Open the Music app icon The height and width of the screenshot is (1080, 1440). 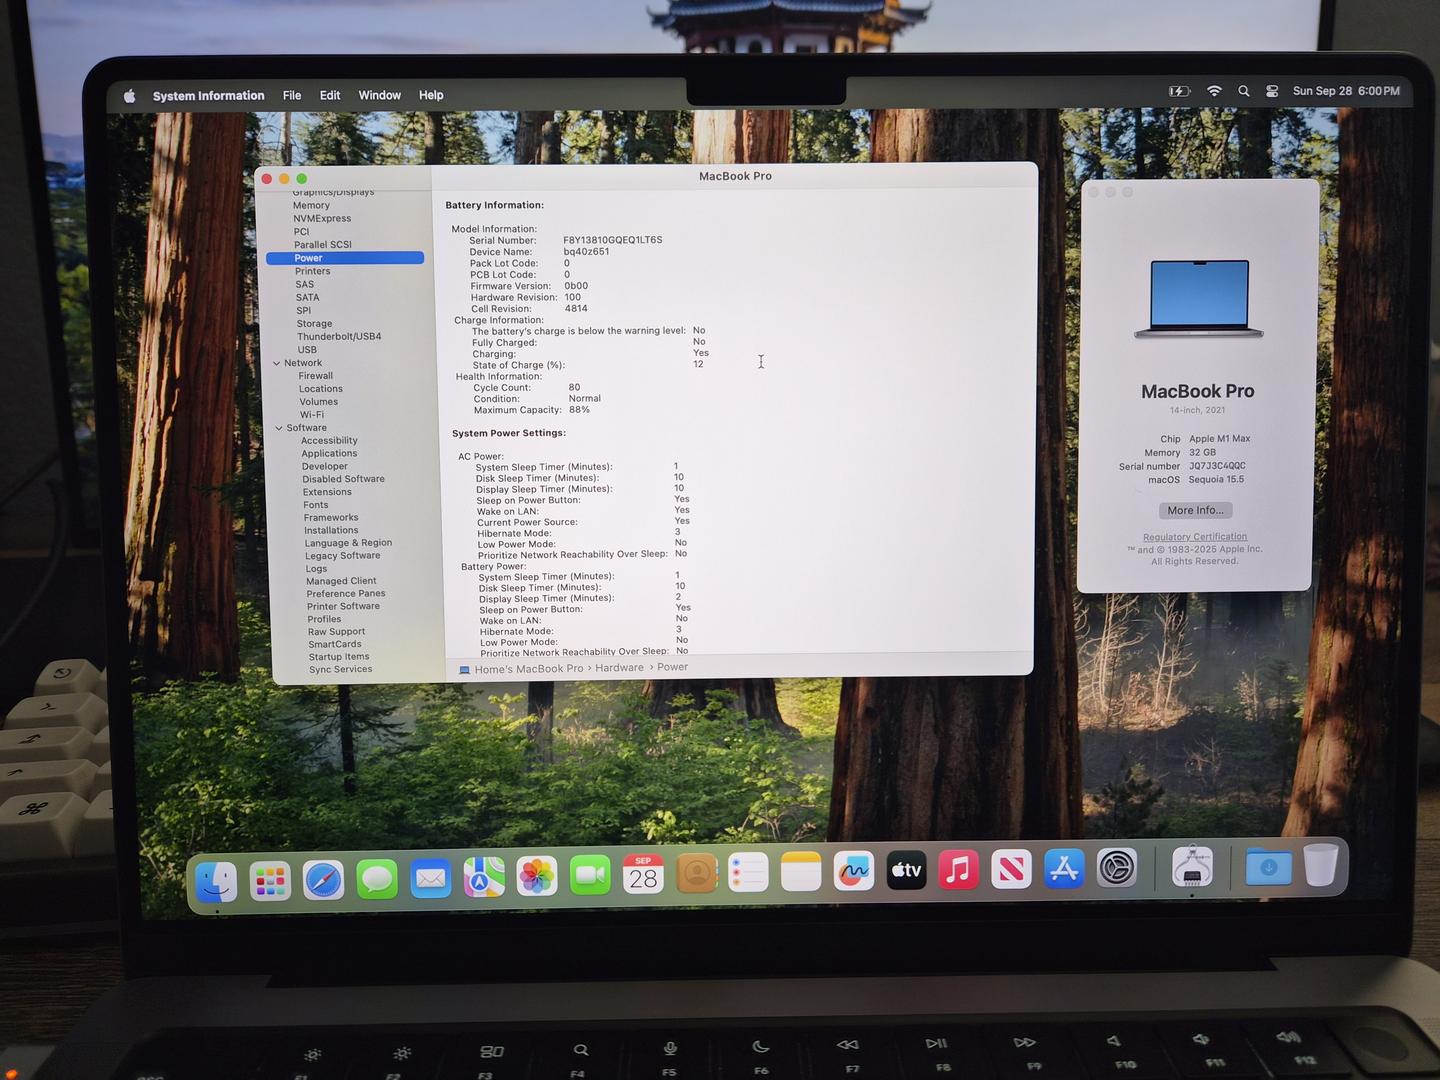[958, 870]
